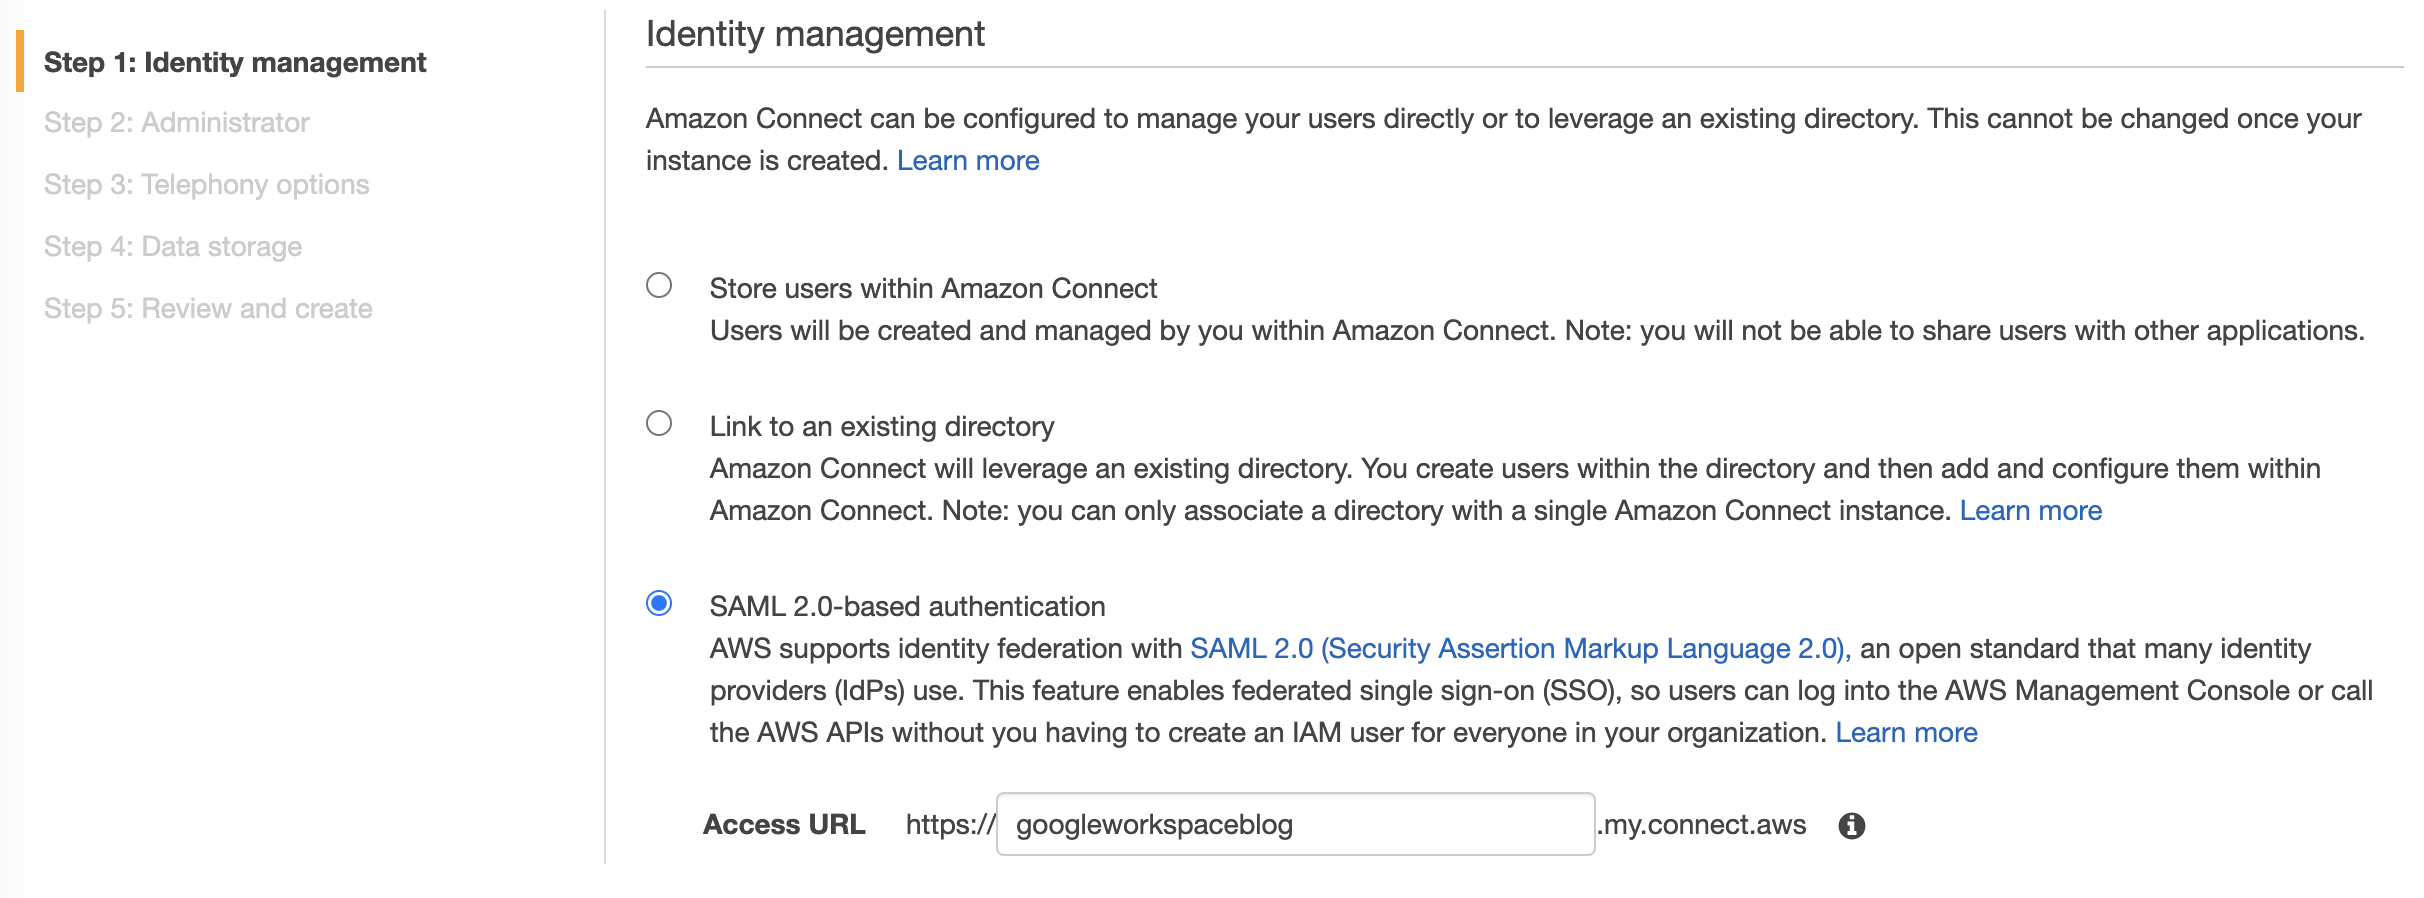This screenshot has width=2424, height=898.
Task: Select SAML 2.0-based authentication radio button
Action: 659,603
